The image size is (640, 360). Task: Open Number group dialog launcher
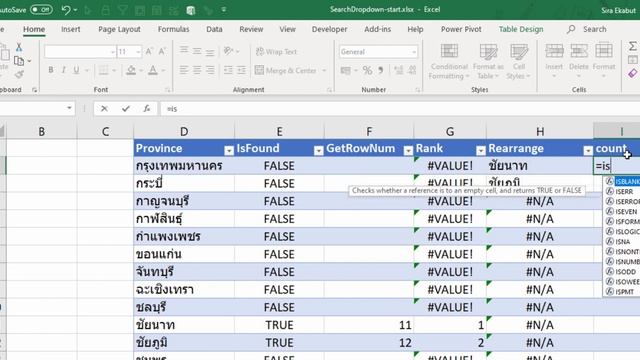418,89
